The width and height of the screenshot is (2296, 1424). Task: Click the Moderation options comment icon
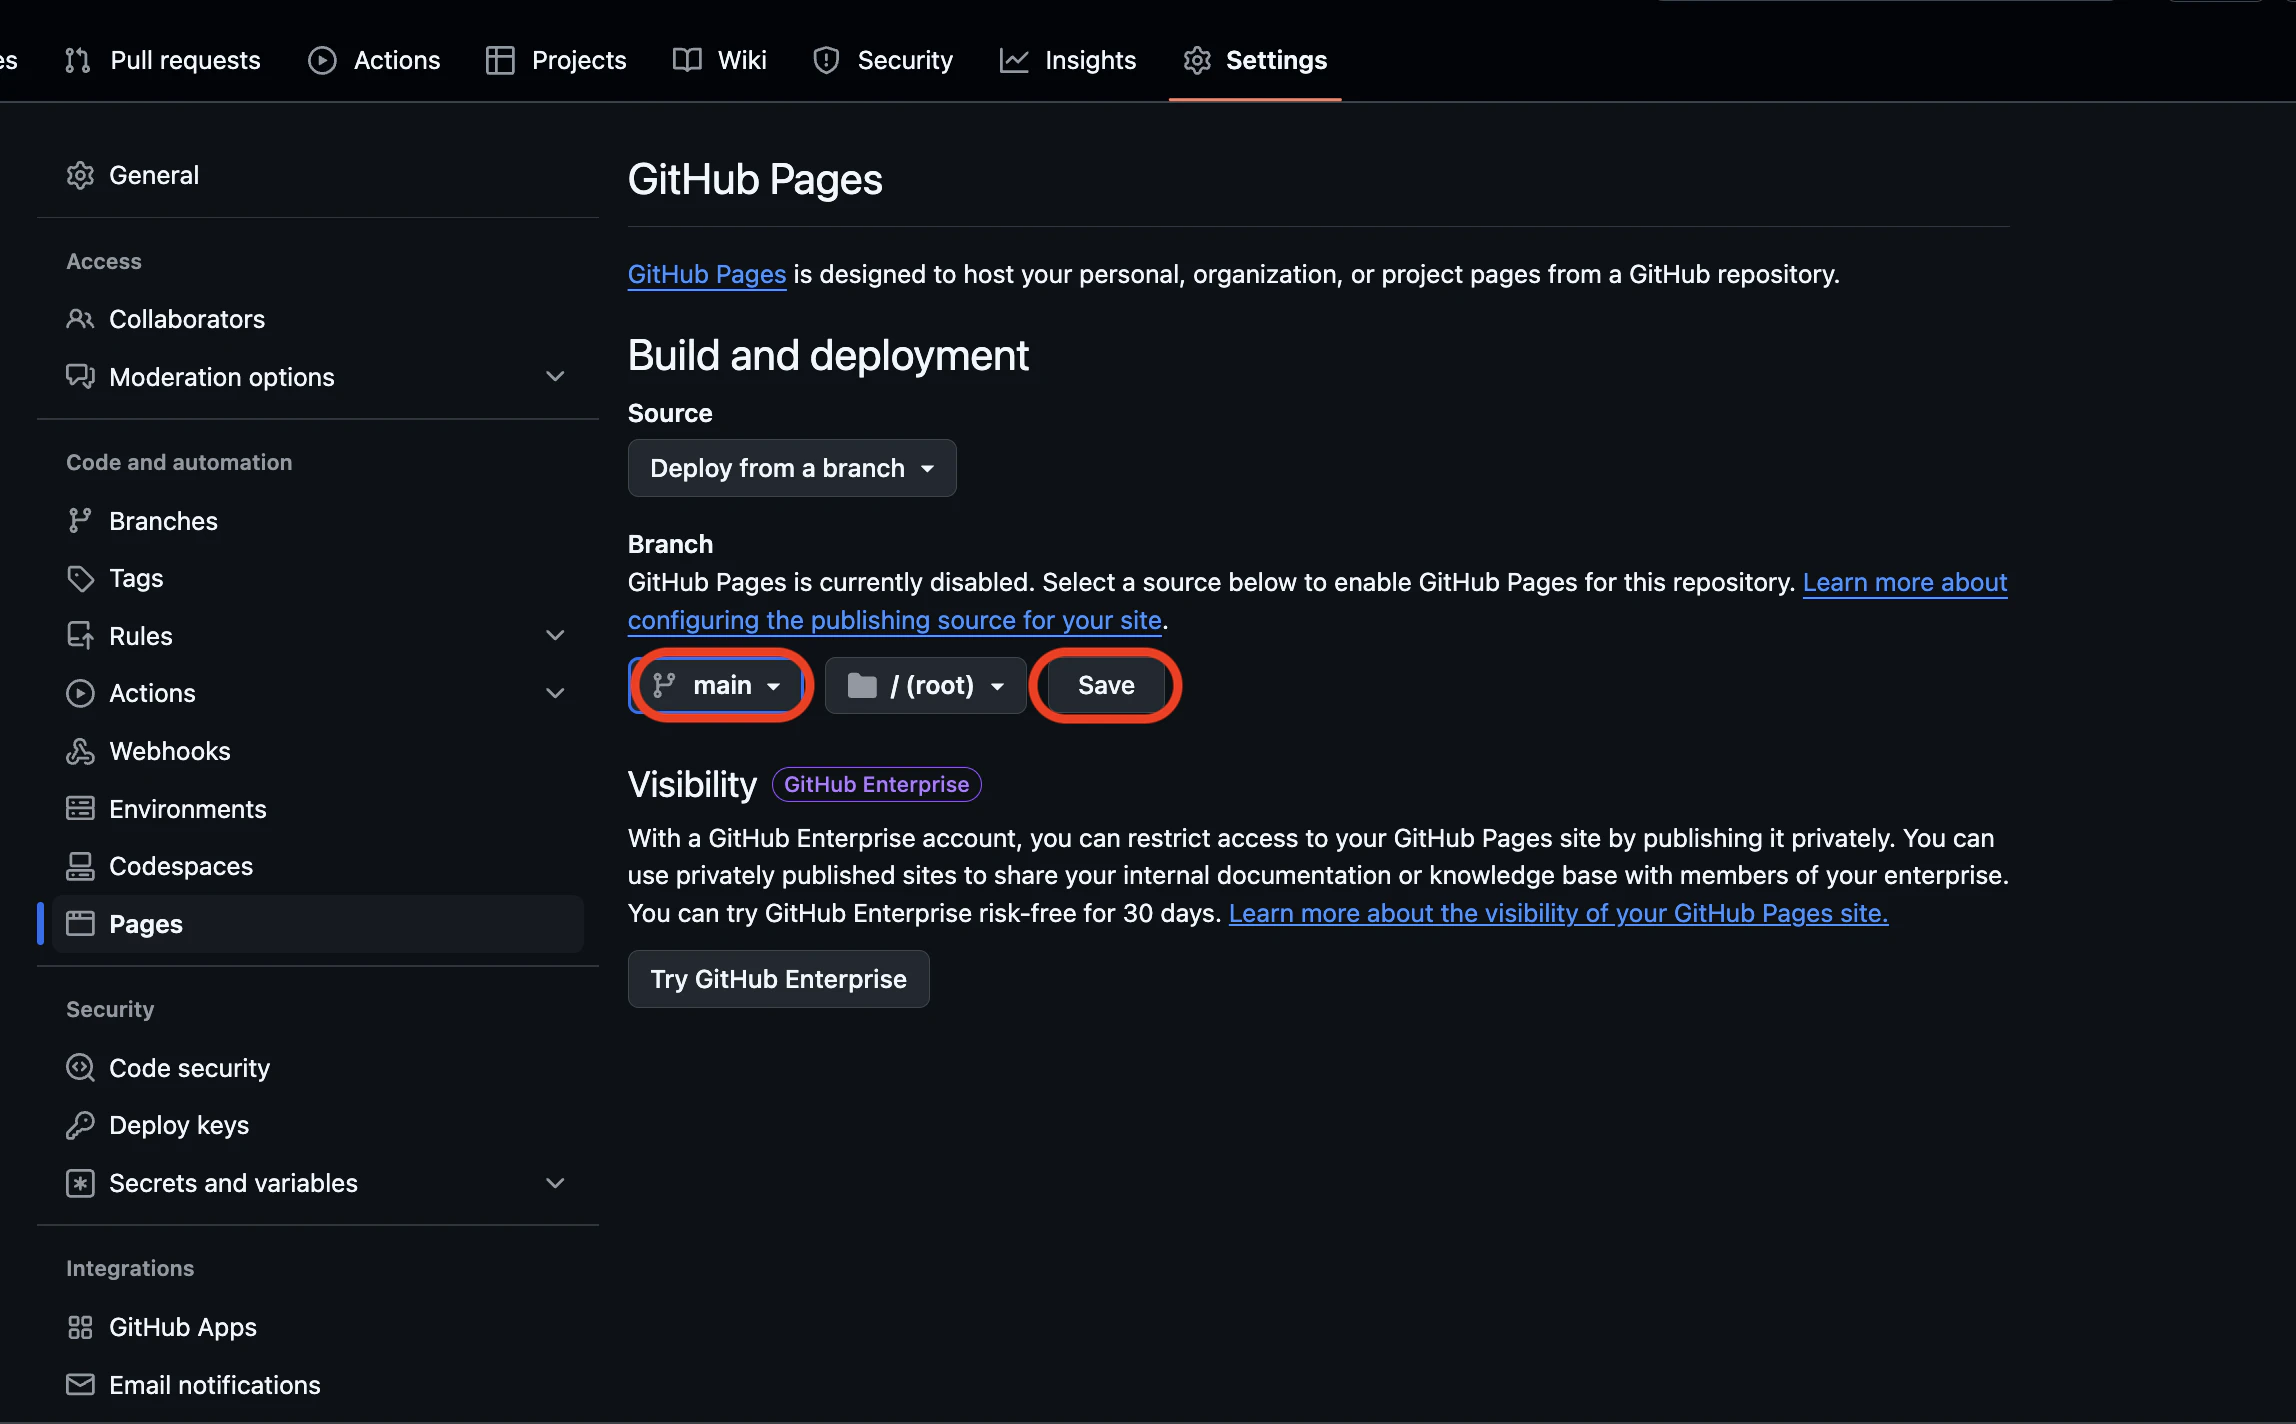[x=80, y=377]
